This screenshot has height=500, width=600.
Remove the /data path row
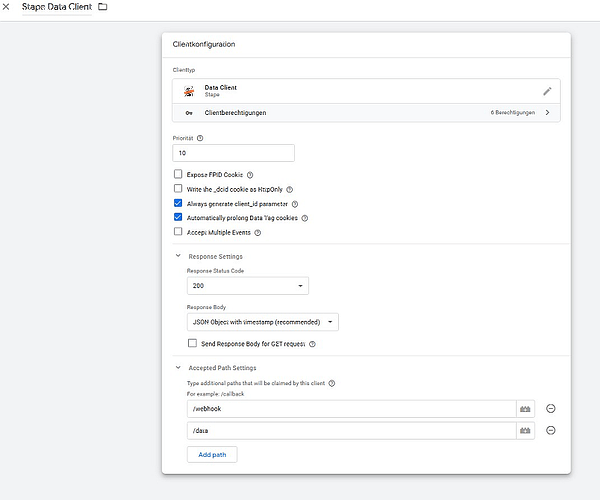(551, 430)
